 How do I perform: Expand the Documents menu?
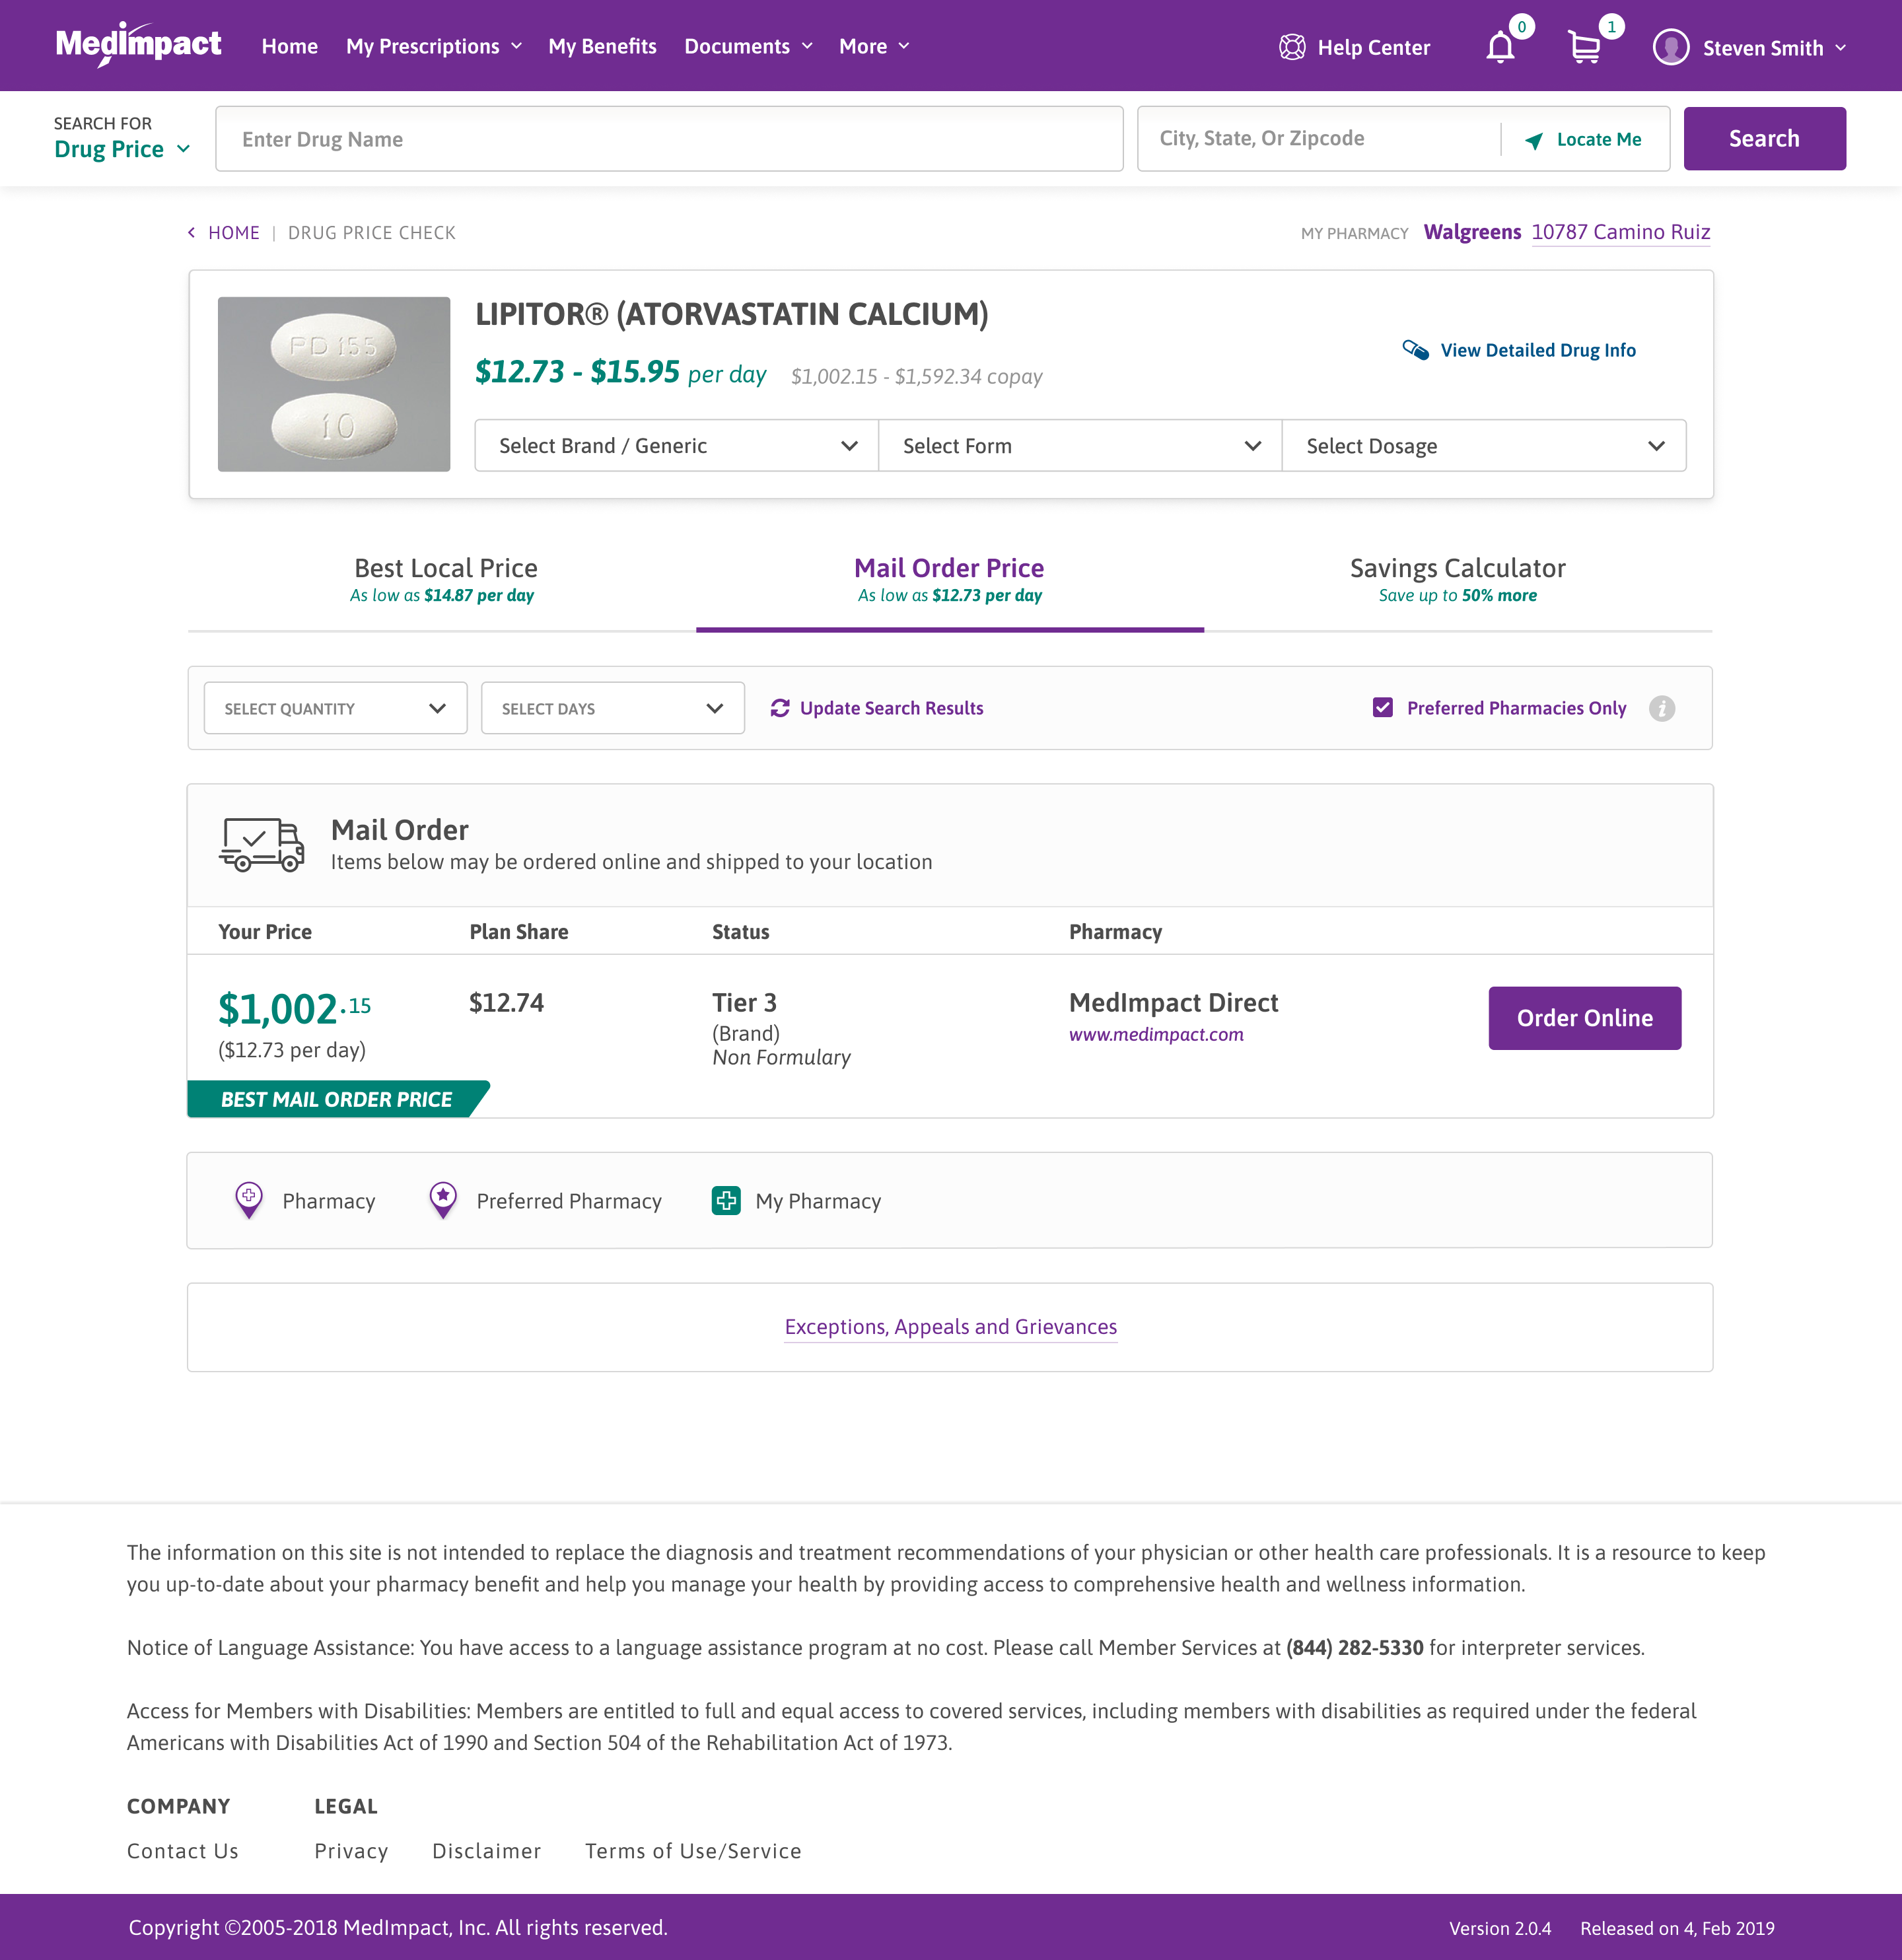click(748, 46)
